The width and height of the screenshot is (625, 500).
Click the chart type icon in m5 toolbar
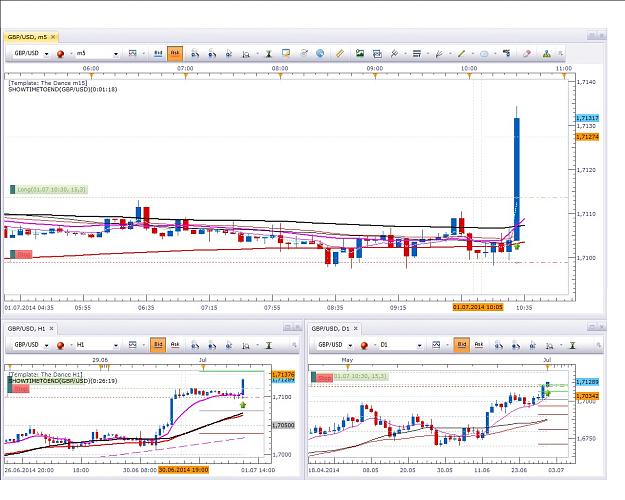(x=133, y=53)
